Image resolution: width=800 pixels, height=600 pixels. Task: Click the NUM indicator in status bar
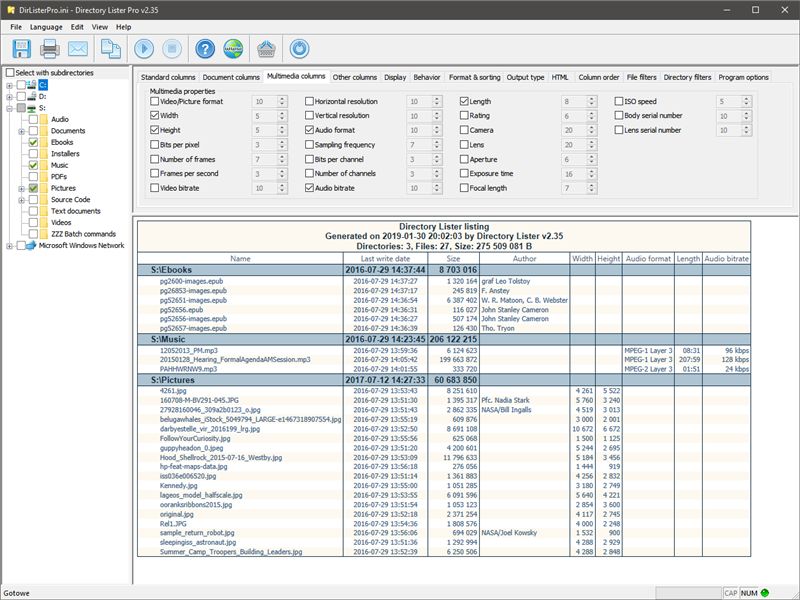(748, 593)
